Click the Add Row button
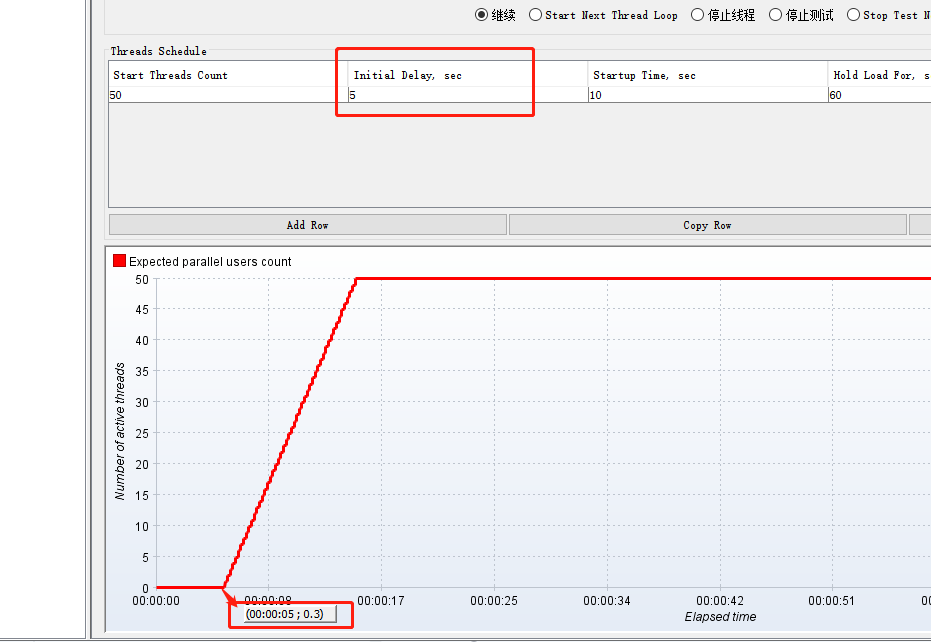 tap(307, 224)
